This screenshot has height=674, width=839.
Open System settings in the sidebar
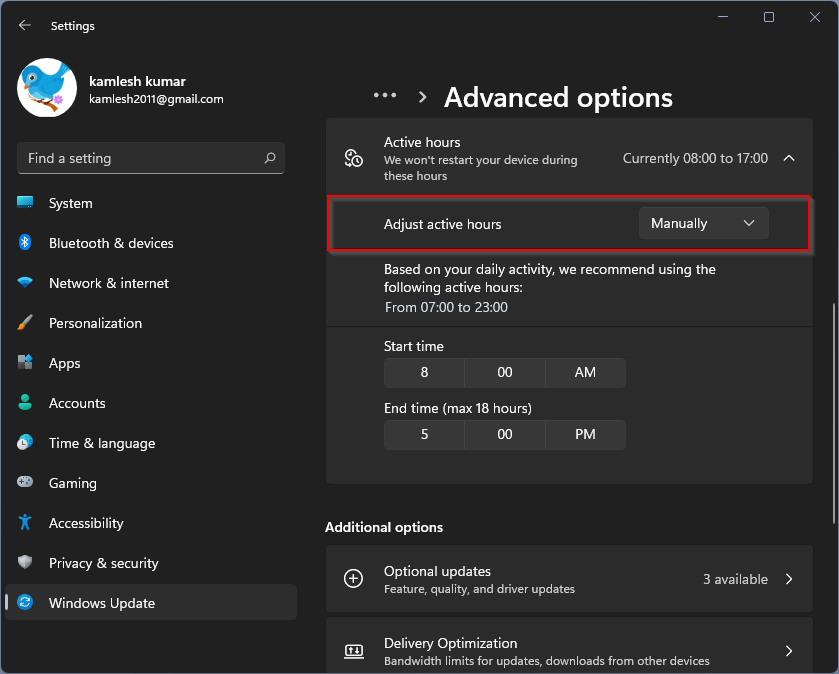(70, 203)
